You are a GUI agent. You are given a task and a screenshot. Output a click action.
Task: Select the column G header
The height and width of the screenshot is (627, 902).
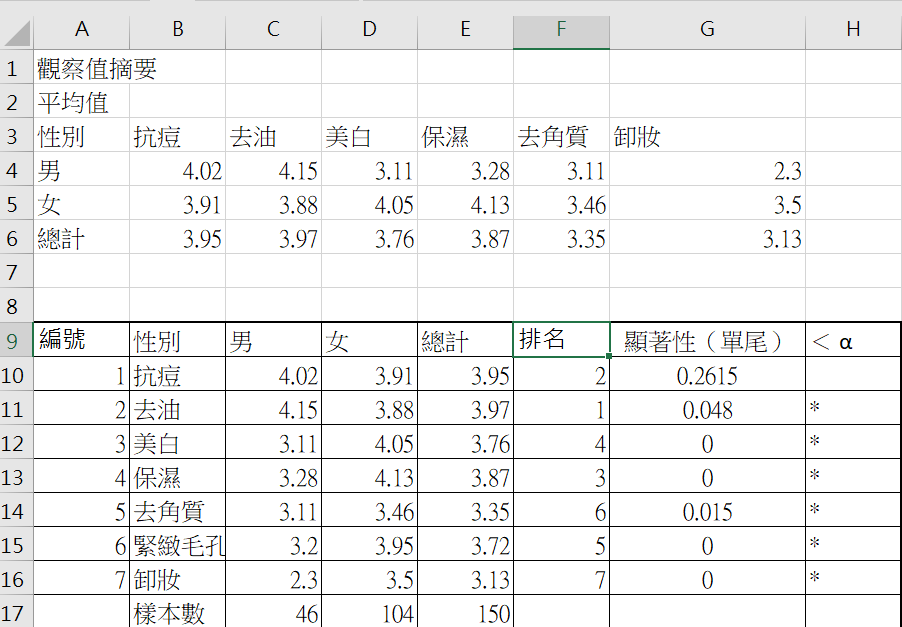click(x=707, y=30)
